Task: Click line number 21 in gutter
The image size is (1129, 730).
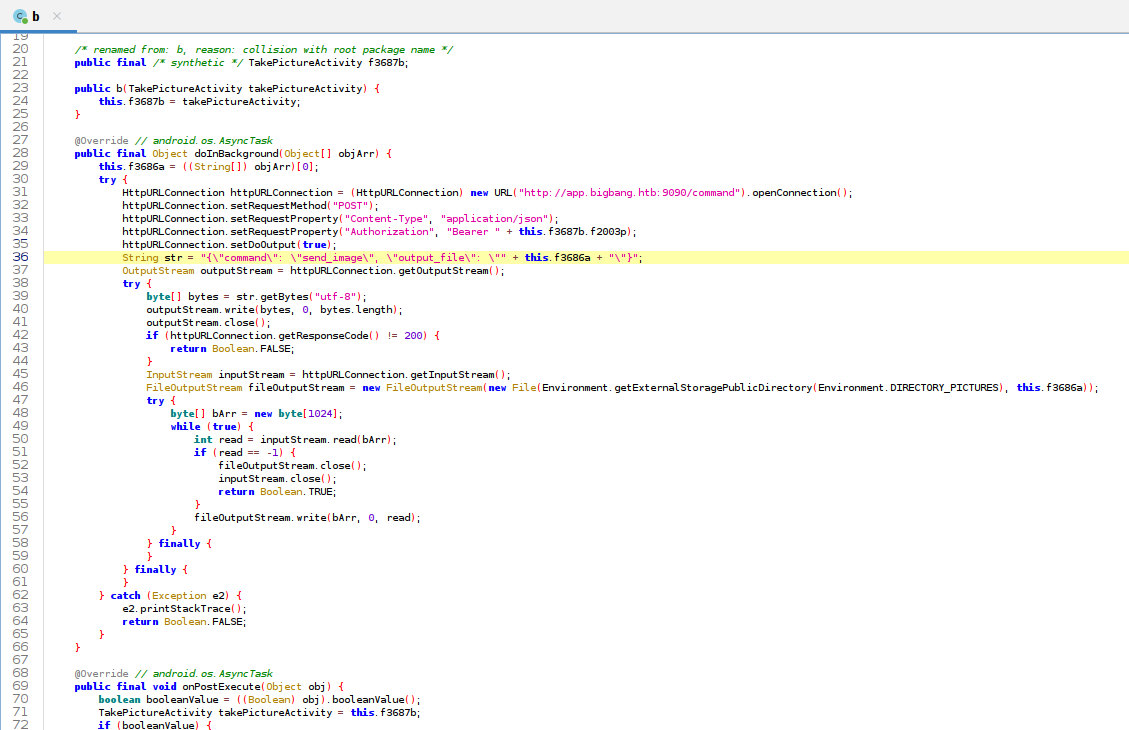Action: (x=20, y=63)
